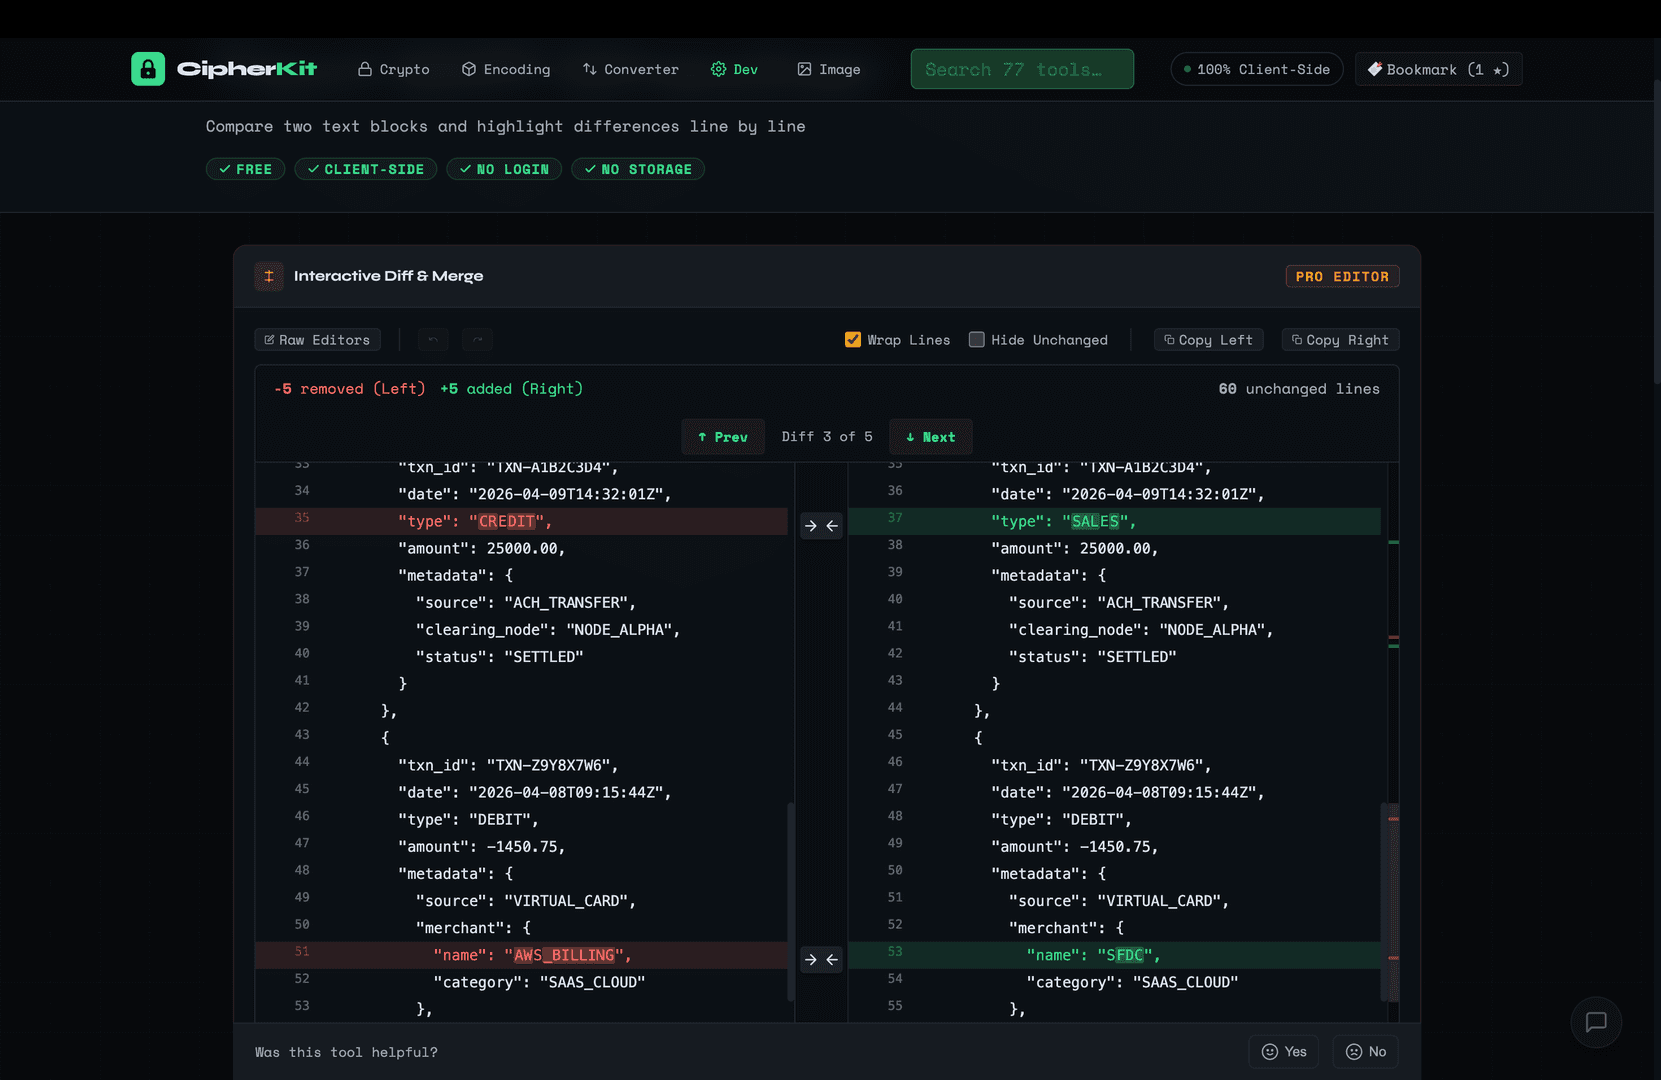1661x1080 pixels.
Task: Select removed left line 51 "name": "AWS_BILLING"
Action: pos(521,956)
